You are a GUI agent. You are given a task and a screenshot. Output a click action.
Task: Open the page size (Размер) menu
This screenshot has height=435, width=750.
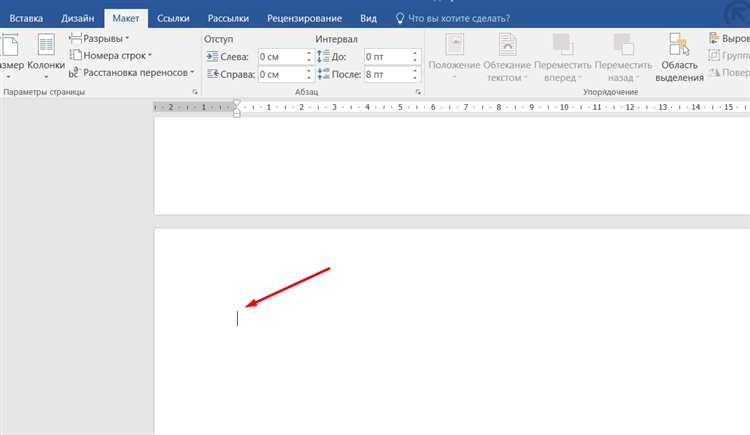pyautogui.click(x=11, y=56)
